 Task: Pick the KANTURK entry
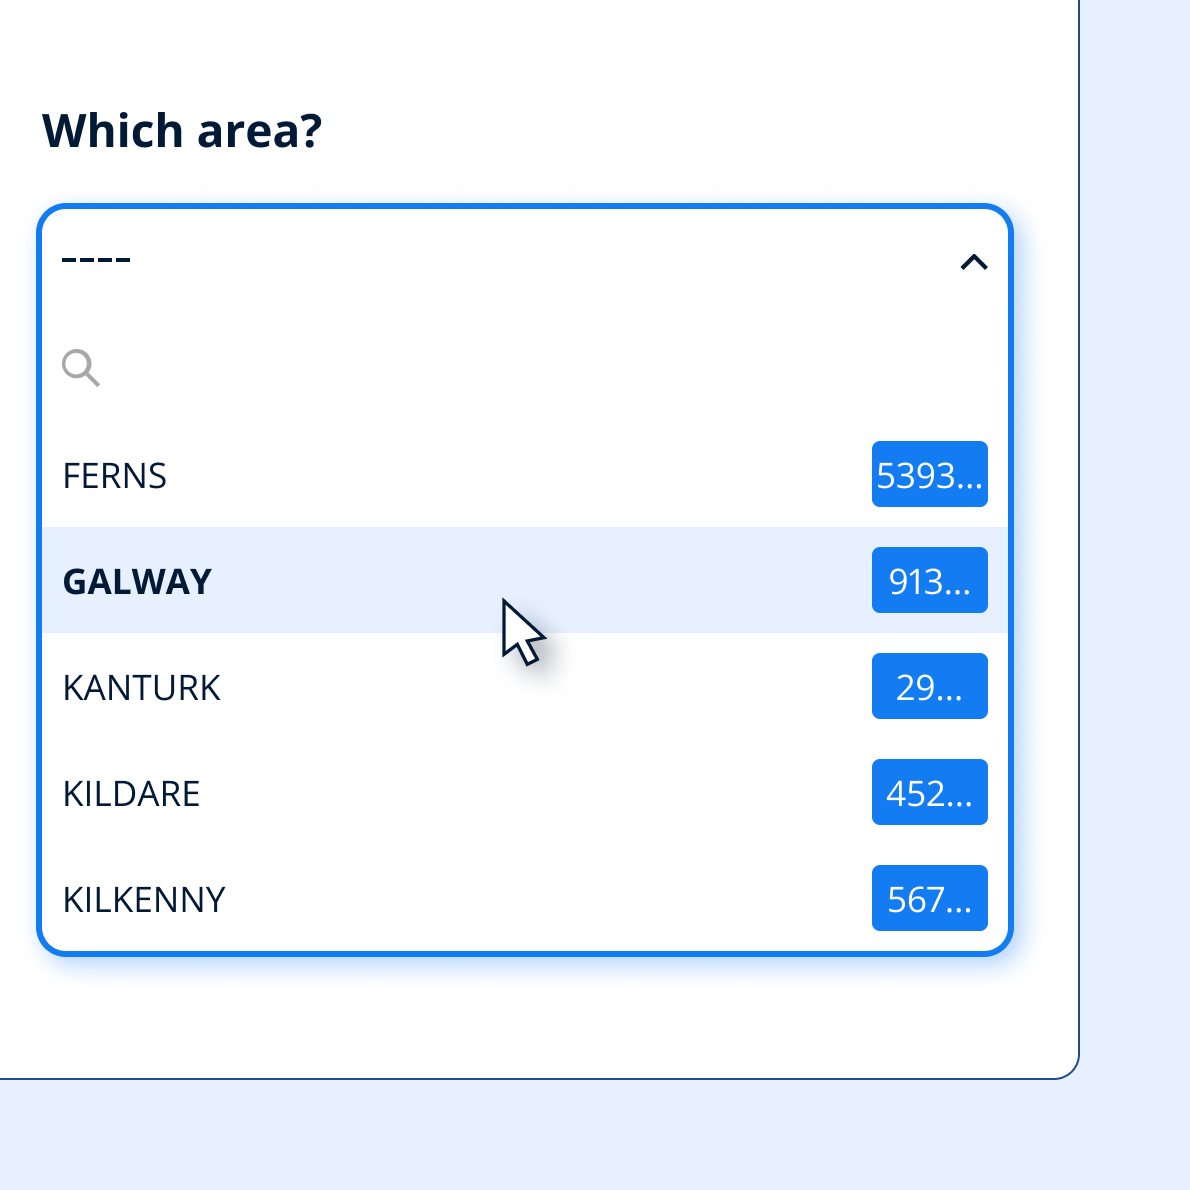[142, 687]
